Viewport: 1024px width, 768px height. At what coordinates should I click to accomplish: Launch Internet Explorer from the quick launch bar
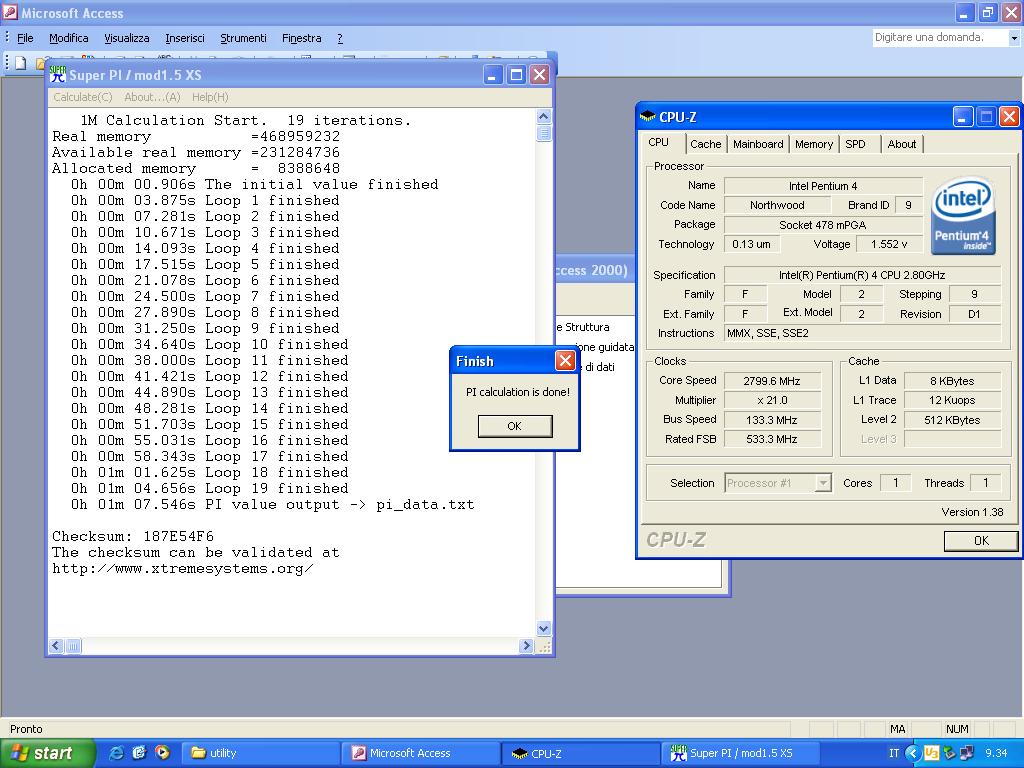(x=116, y=753)
